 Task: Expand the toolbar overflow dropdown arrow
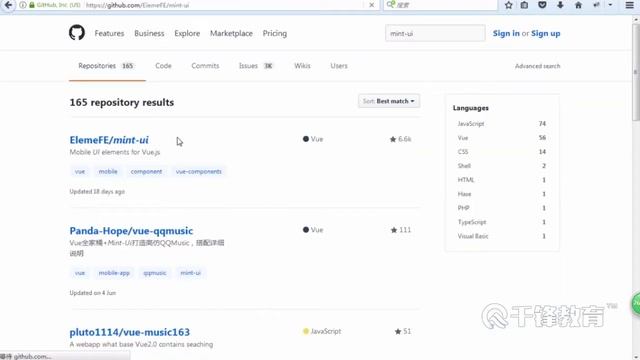(610, 5)
